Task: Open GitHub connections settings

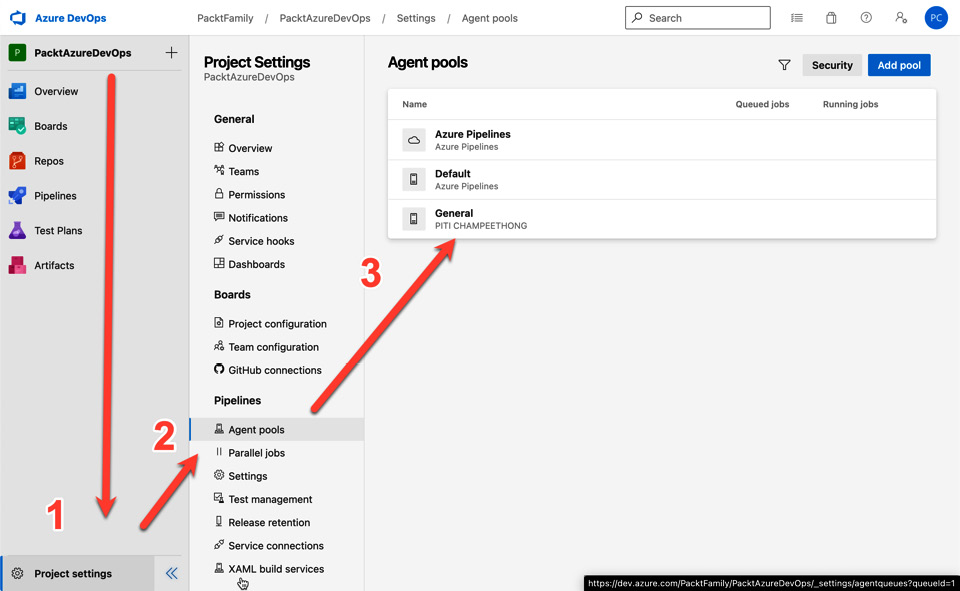Action: [x=277, y=371]
